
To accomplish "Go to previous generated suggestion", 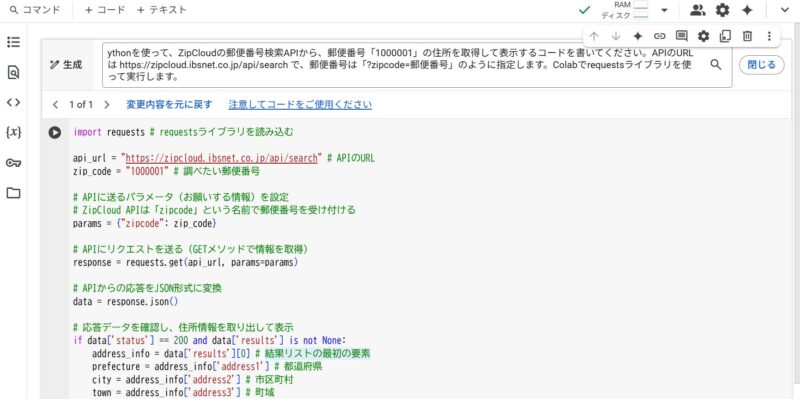I will click(55, 105).
